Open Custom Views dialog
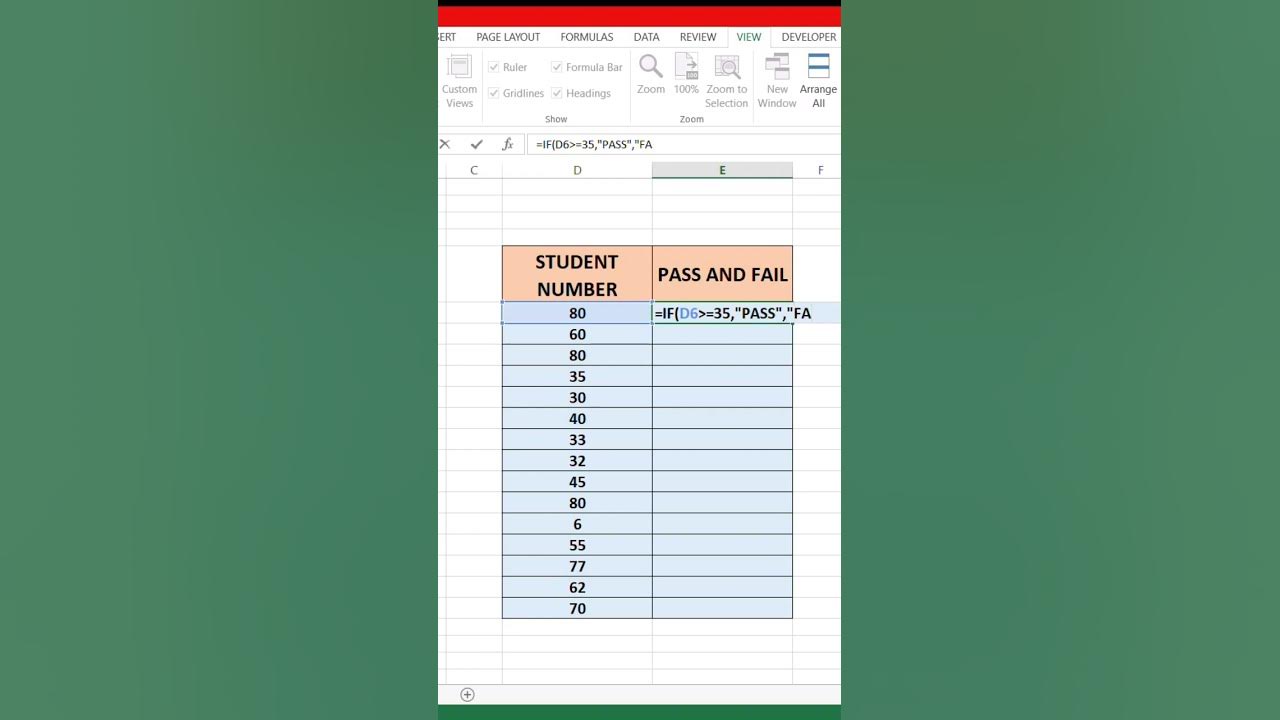 (459, 82)
